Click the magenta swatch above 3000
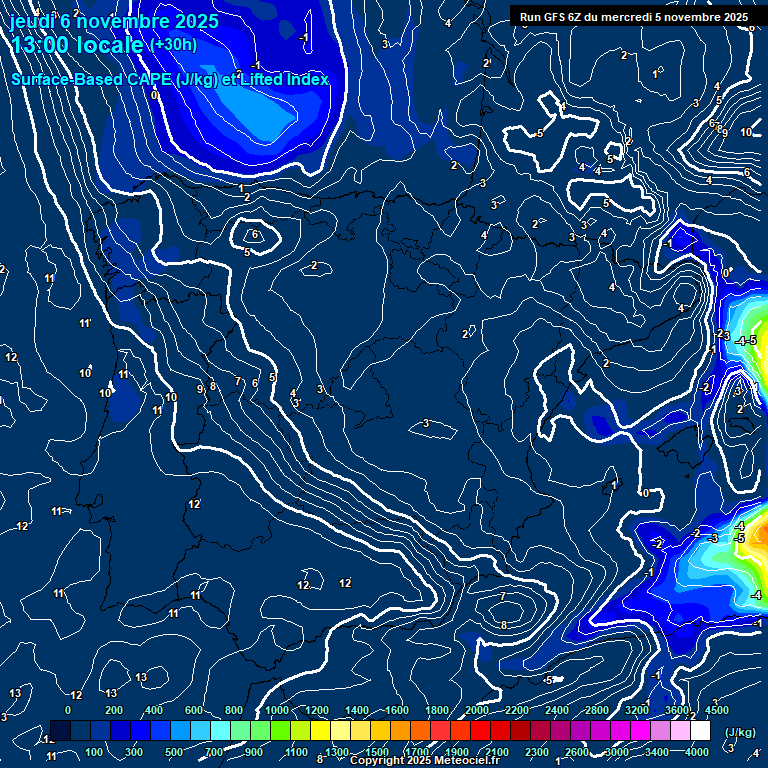The width and height of the screenshot is (768, 768). [620, 730]
